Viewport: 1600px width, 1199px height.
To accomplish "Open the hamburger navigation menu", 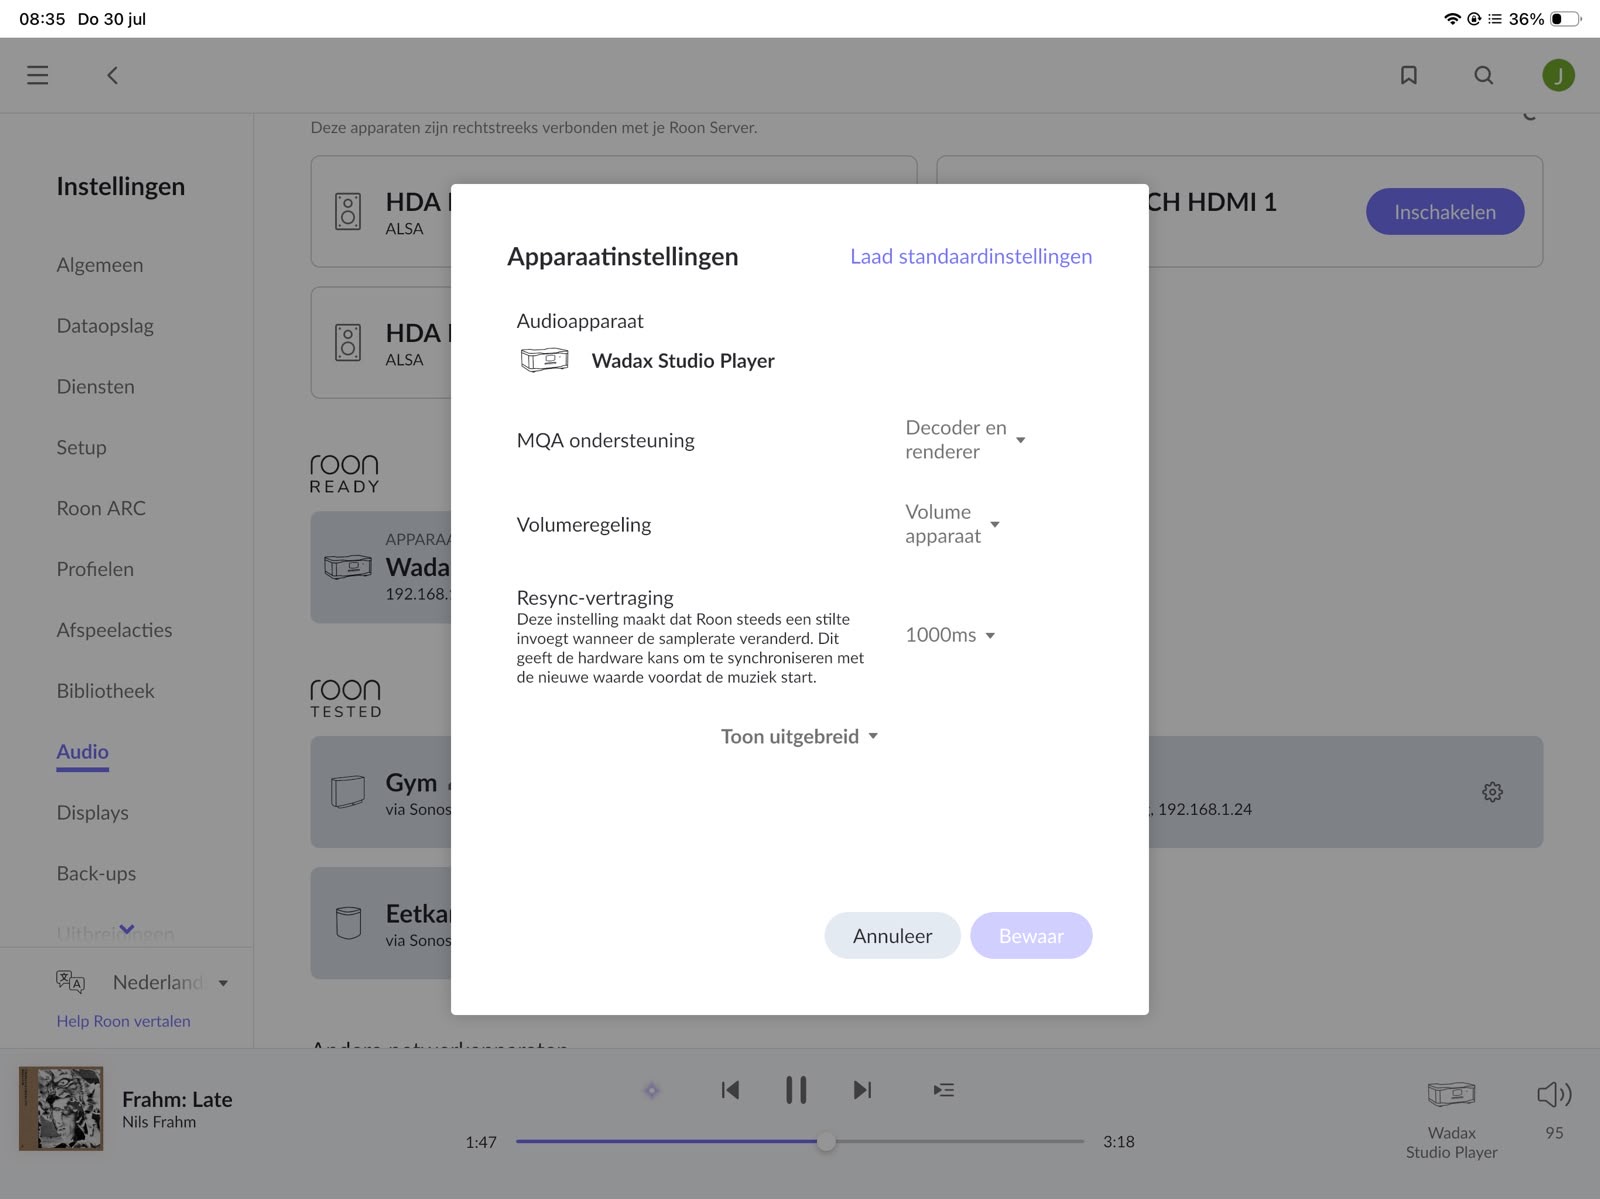I will 38,75.
